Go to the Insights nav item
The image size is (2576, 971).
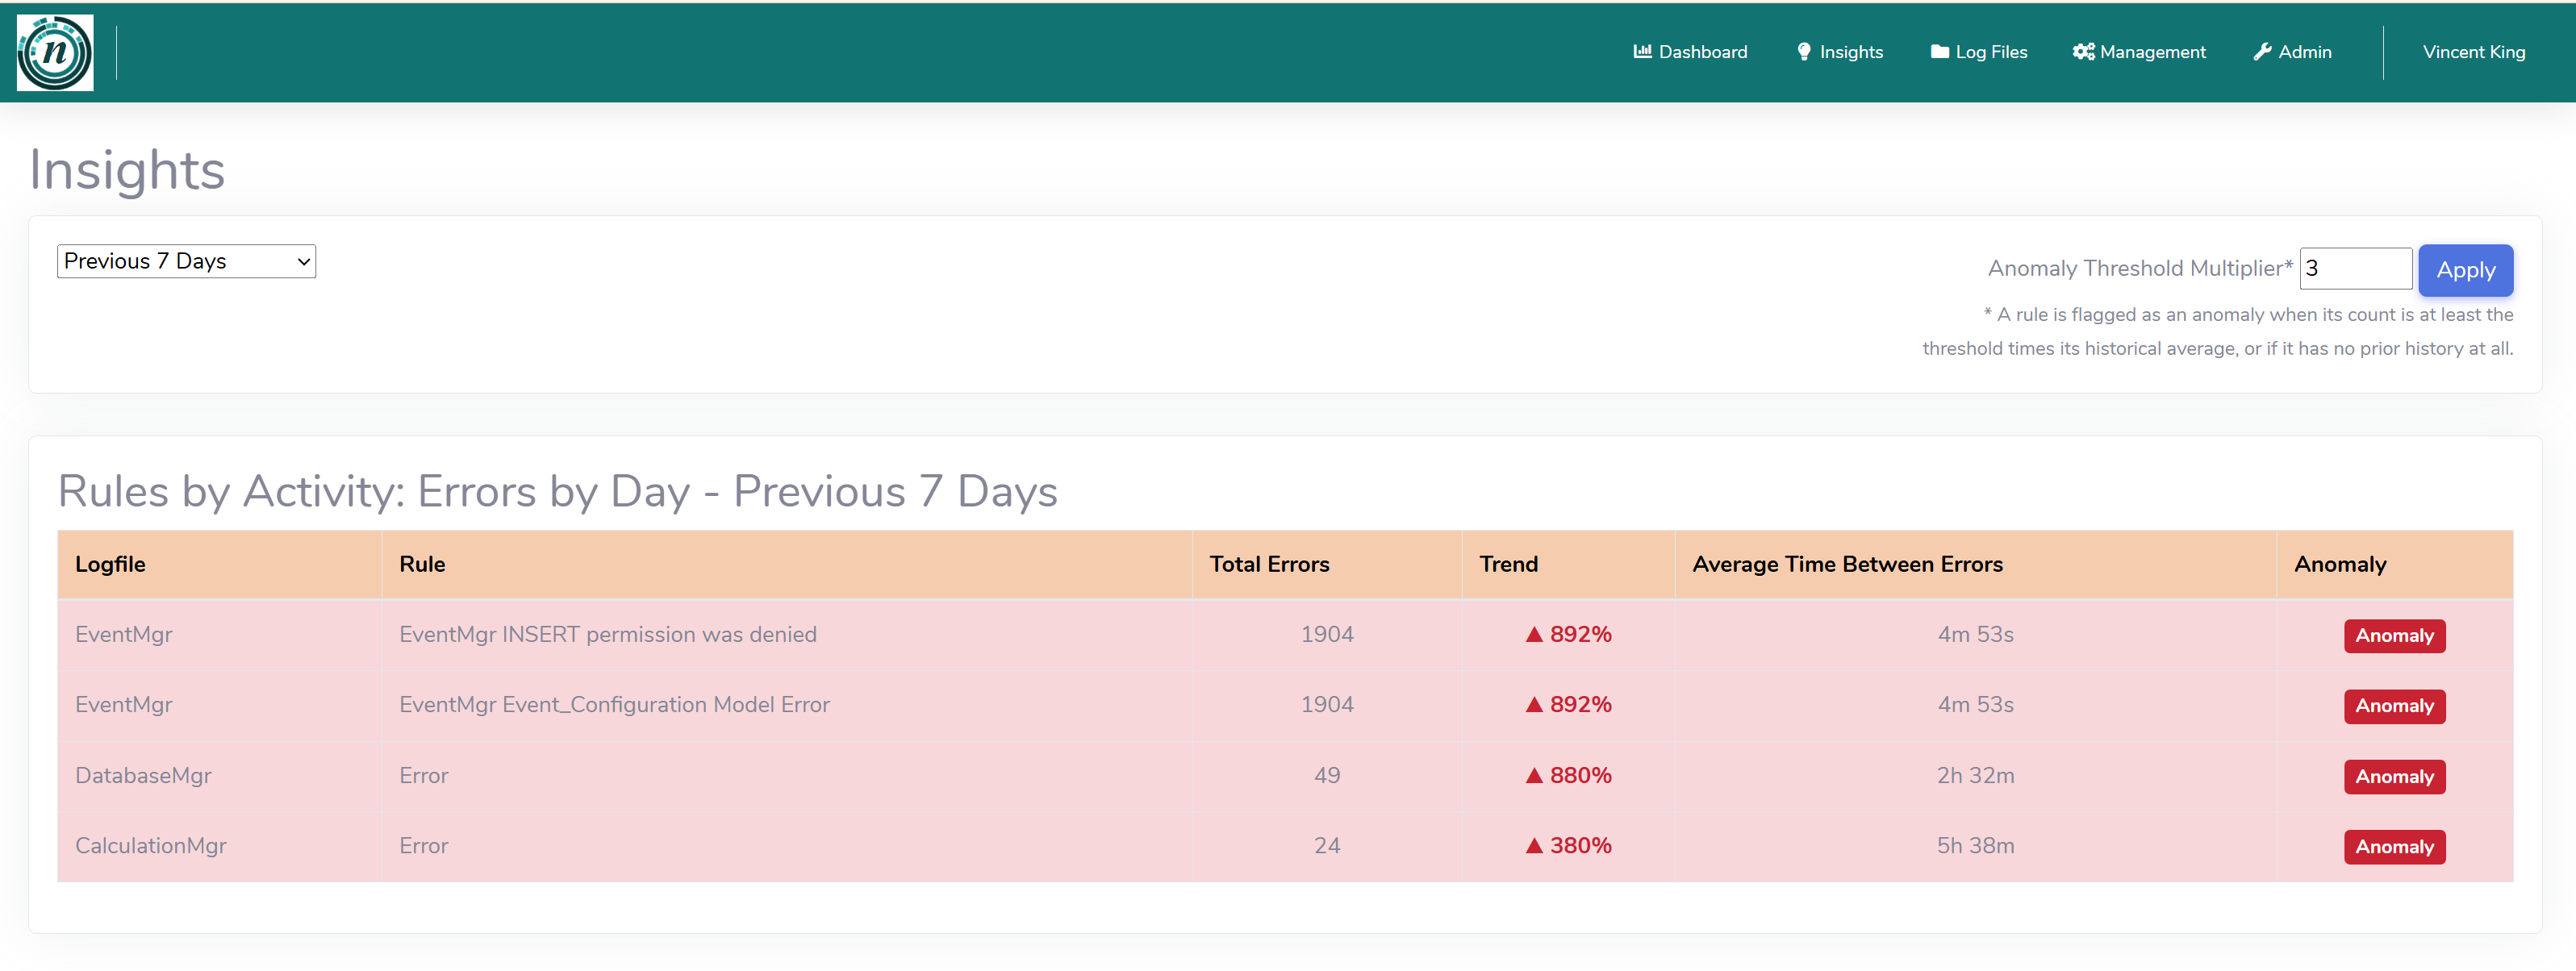[1840, 52]
